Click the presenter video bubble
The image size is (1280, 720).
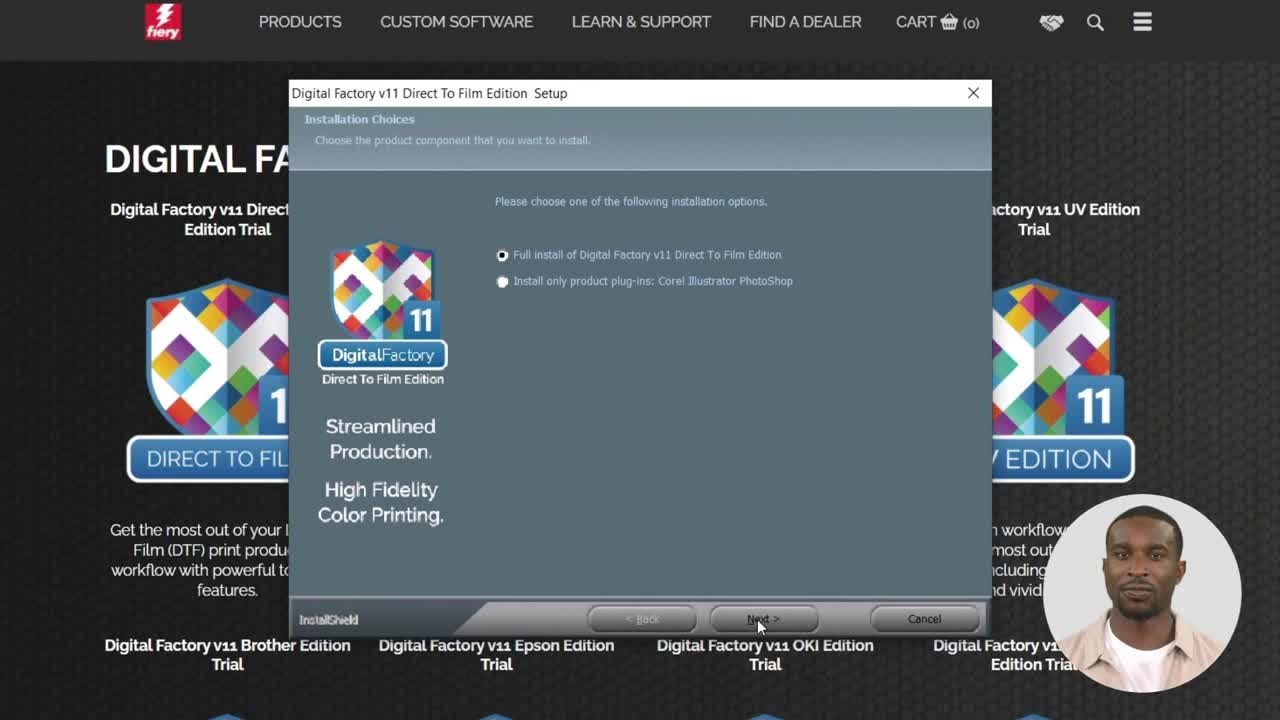pyautogui.click(x=1142, y=593)
